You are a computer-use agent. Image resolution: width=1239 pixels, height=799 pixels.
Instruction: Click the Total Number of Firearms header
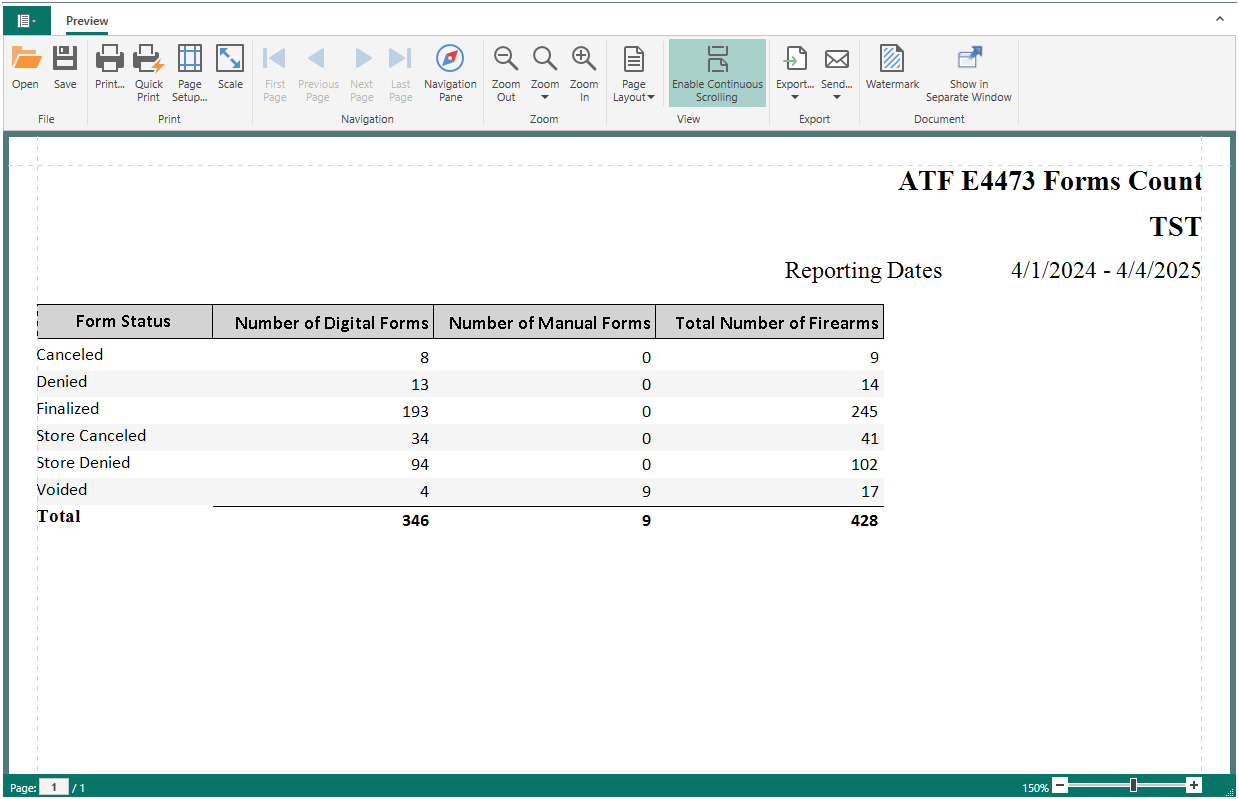770,321
